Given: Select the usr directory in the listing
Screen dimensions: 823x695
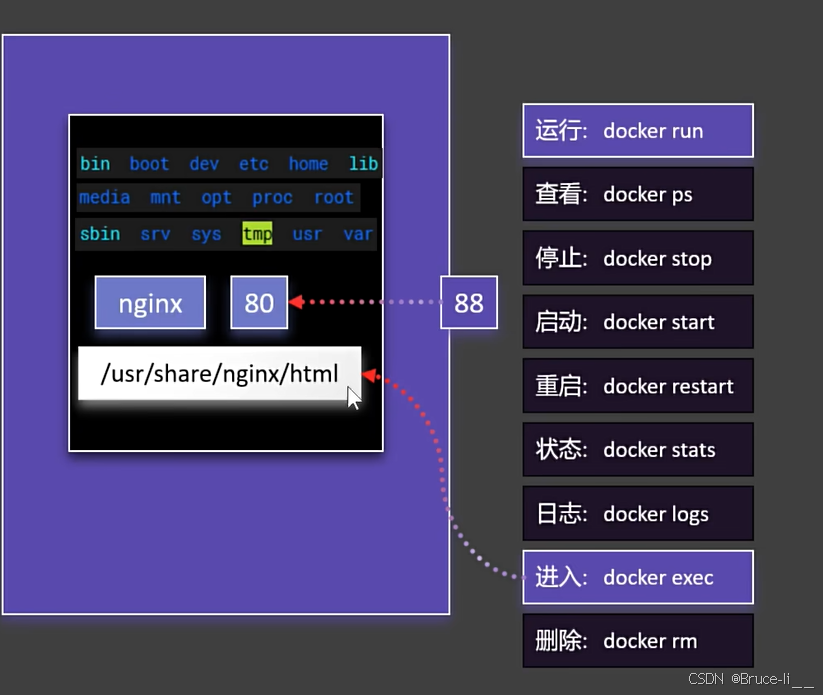Looking at the screenshot, I should pyautogui.click(x=307, y=234).
